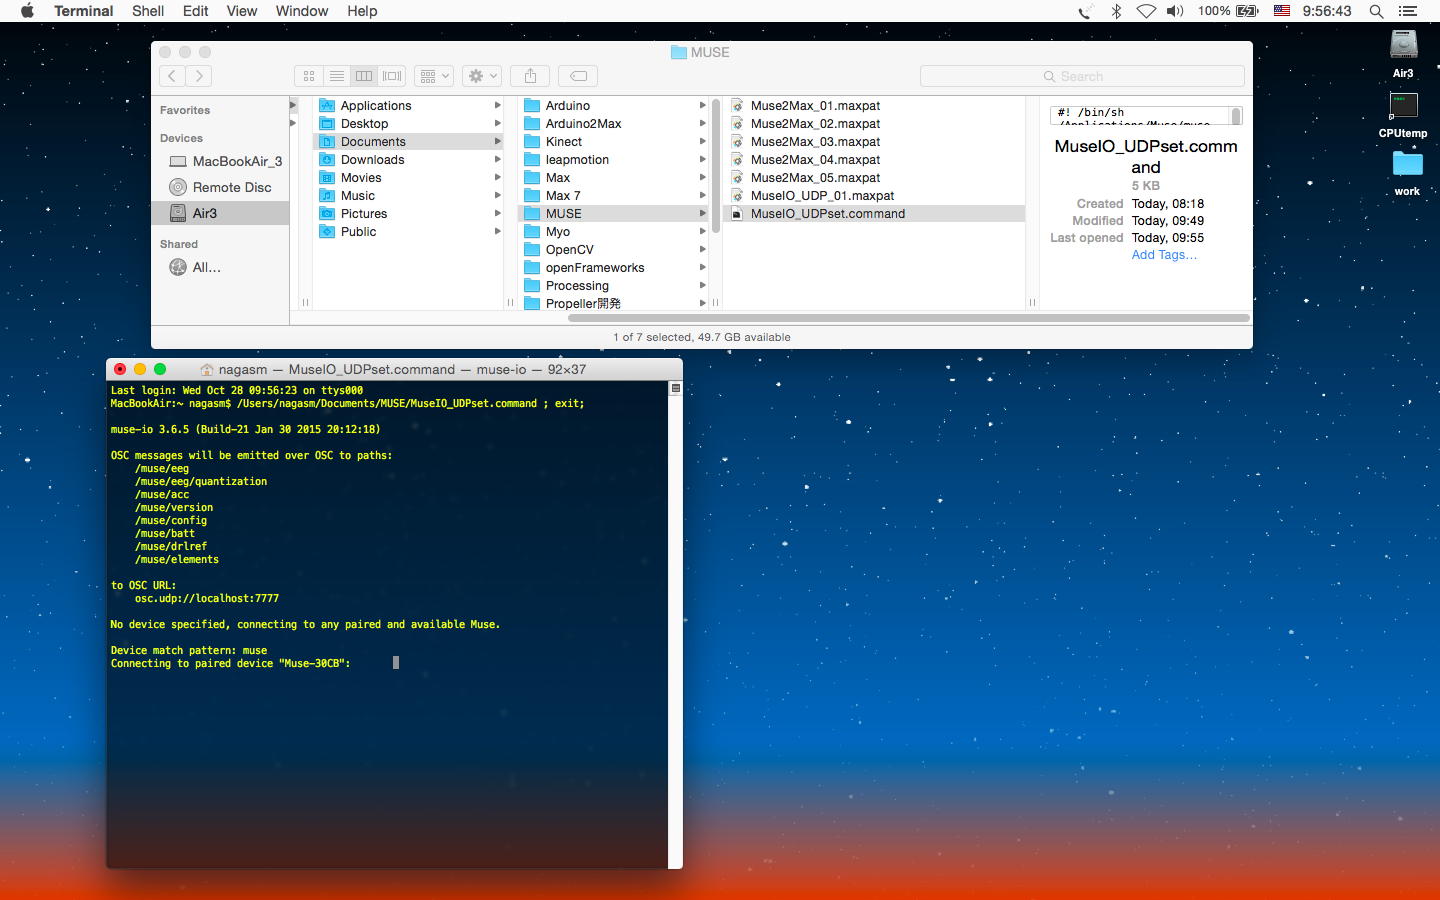Viewport: 1440px width, 900px height.
Task: Open the Action gear dropdown menu
Action: (x=481, y=76)
